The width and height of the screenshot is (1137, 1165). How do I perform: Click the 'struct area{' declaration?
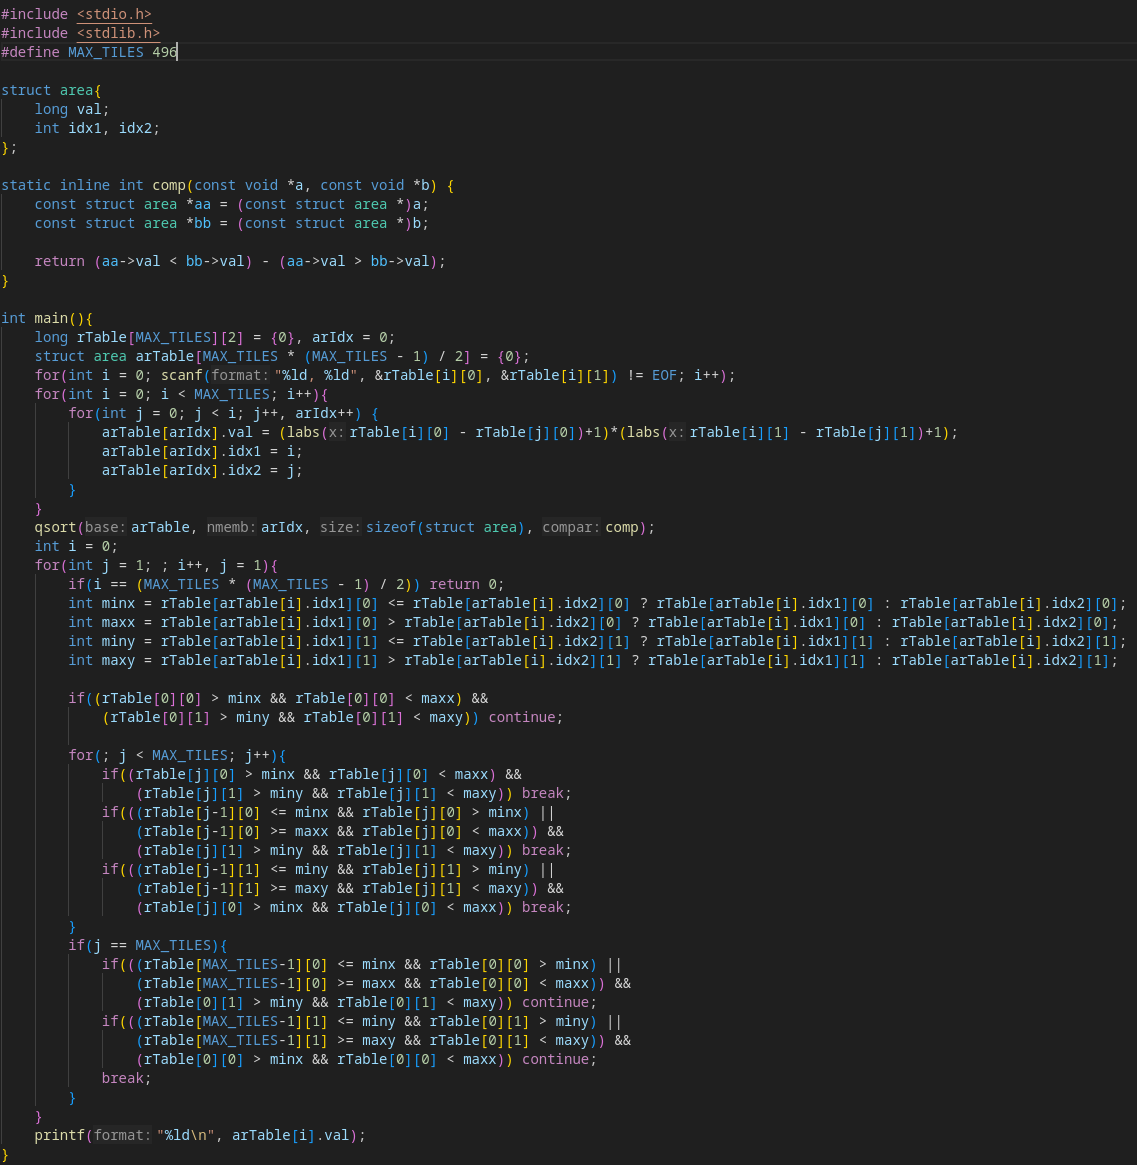pyautogui.click(x=51, y=90)
